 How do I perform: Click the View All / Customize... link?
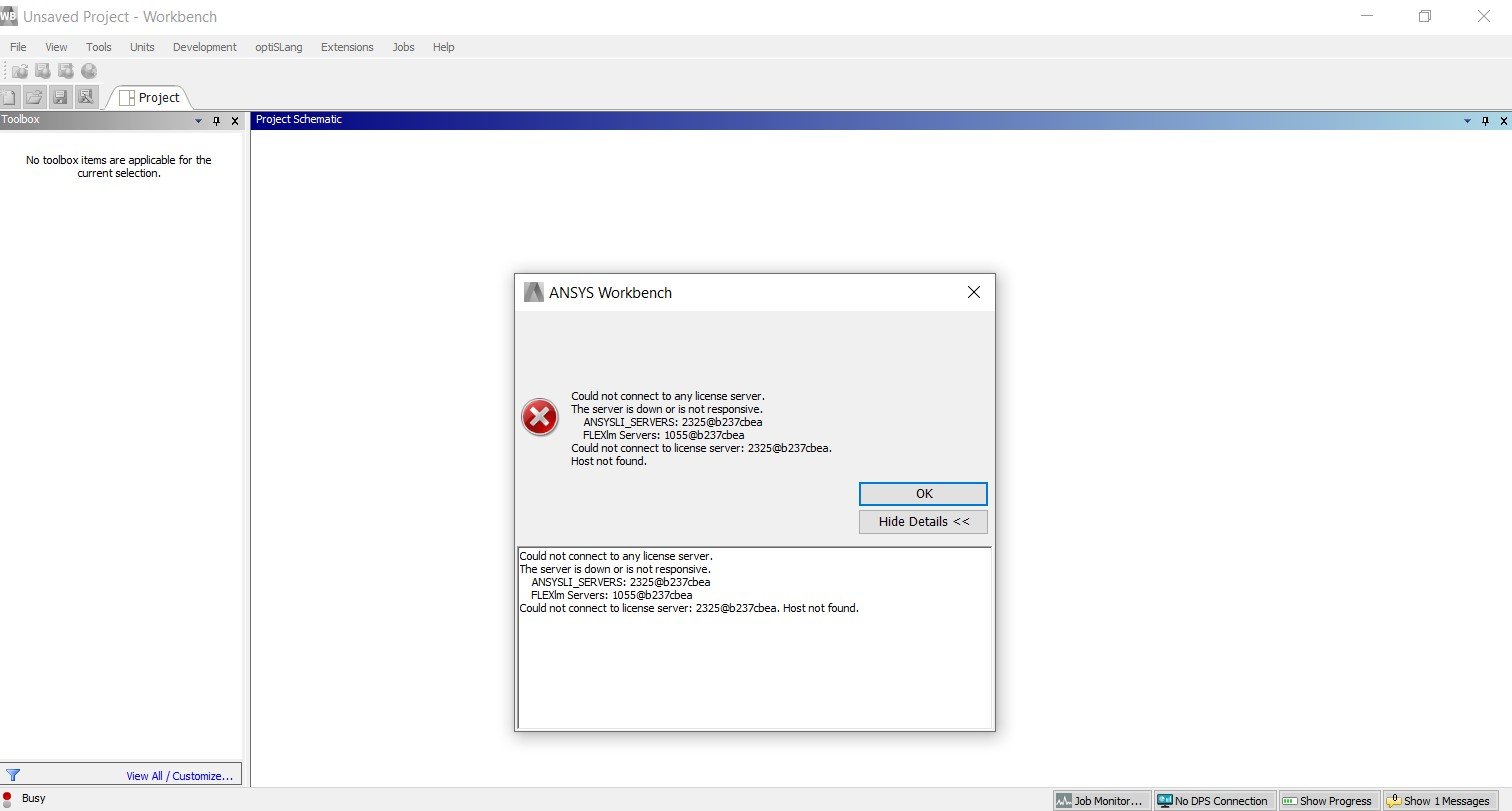tap(179, 775)
